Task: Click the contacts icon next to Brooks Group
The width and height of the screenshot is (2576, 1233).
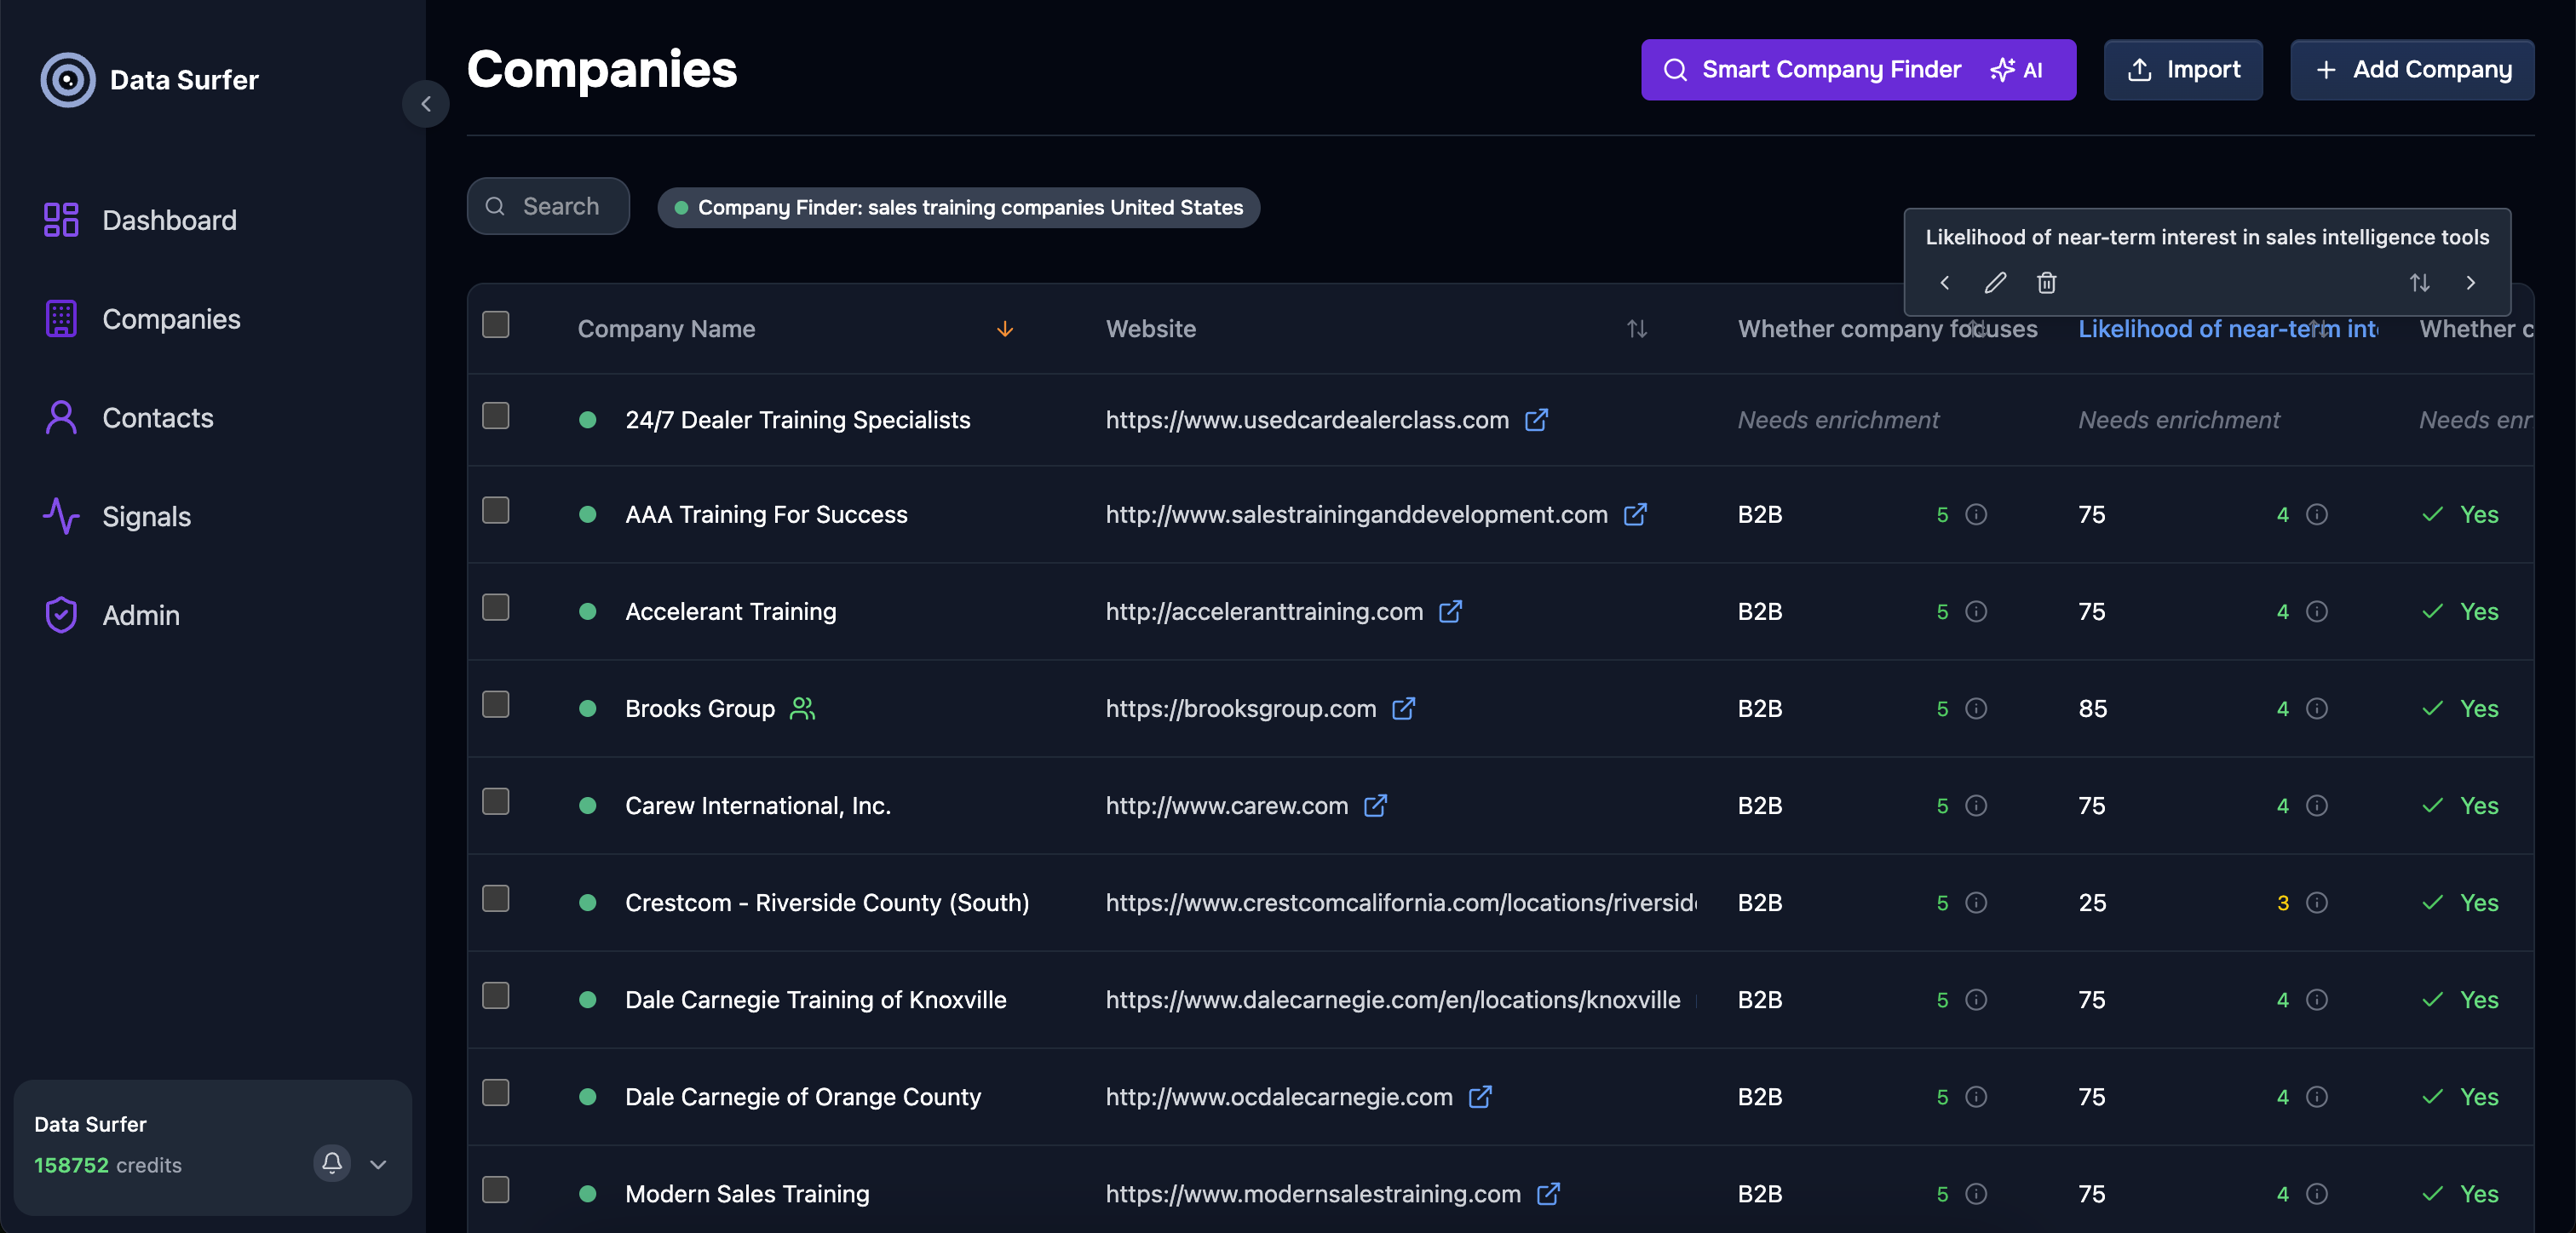Action: [802, 709]
